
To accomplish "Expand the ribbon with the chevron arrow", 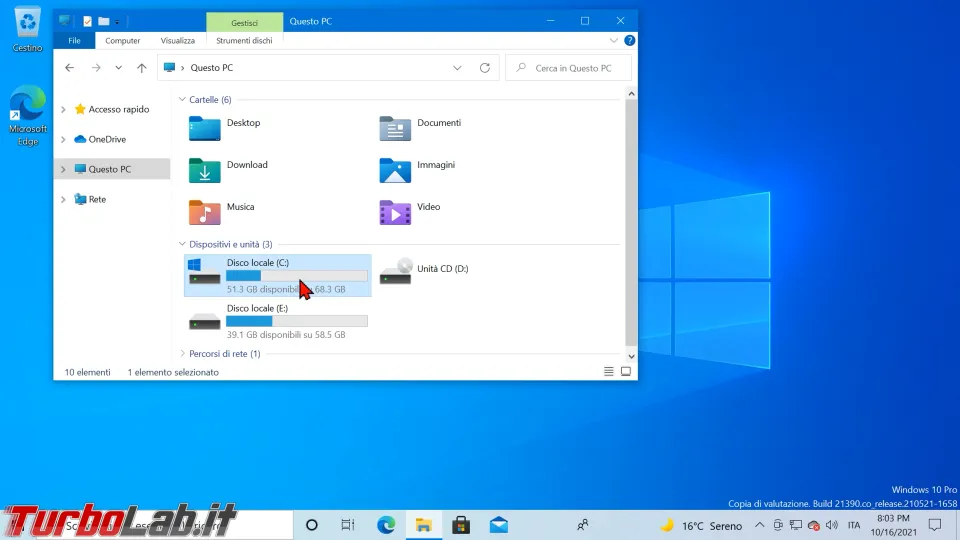I will point(614,41).
